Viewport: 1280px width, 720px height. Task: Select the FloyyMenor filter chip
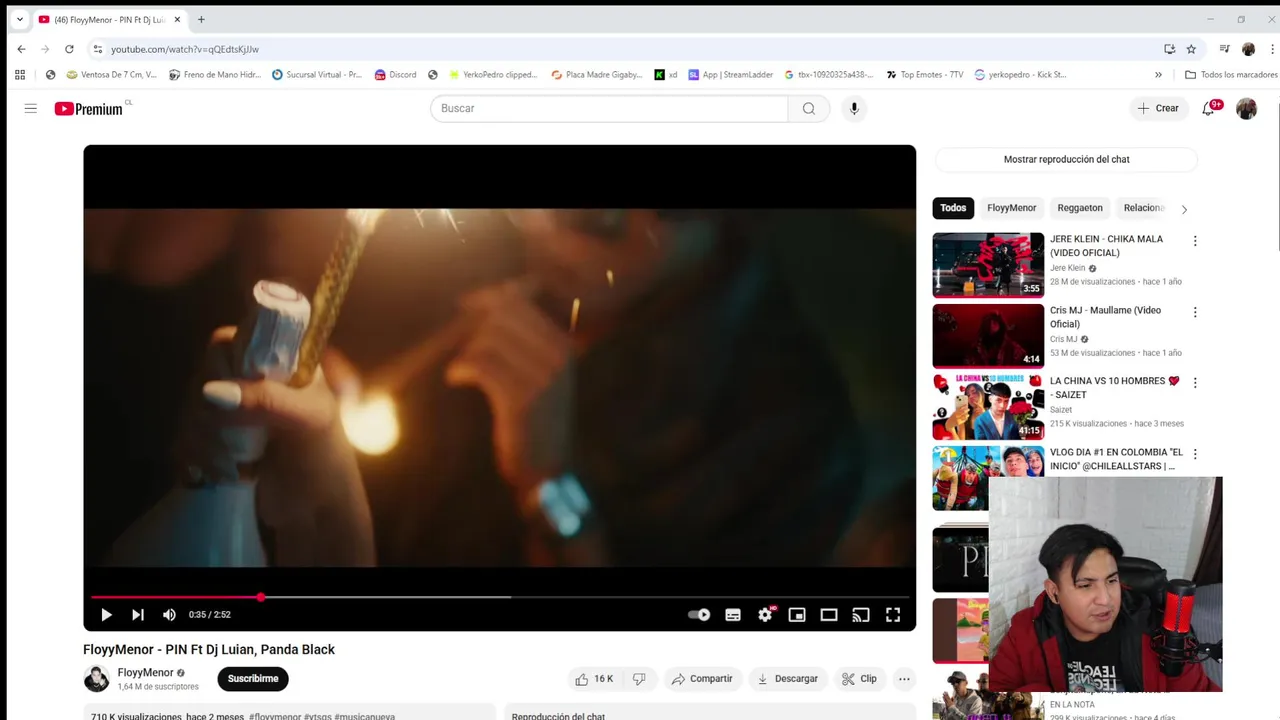pyautogui.click(x=1011, y=208)
